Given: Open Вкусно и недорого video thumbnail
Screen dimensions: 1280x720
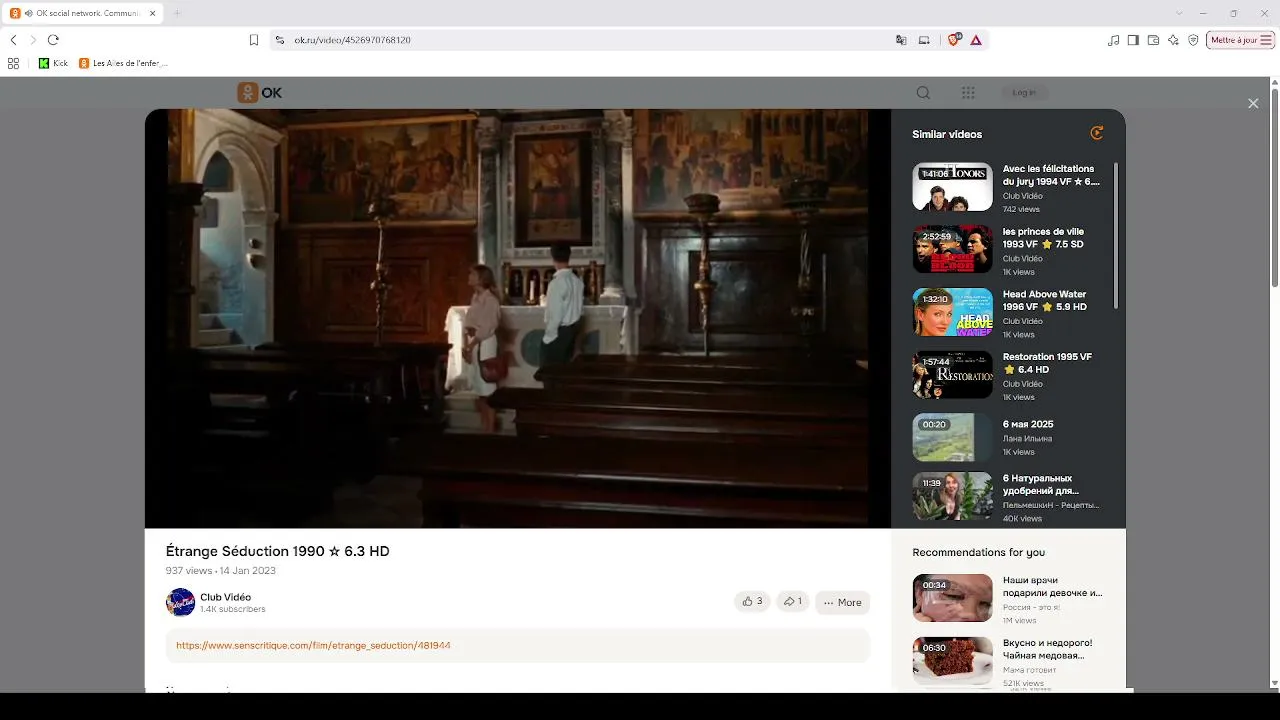Looking at the screenshot, I should (x=952, y=661).
